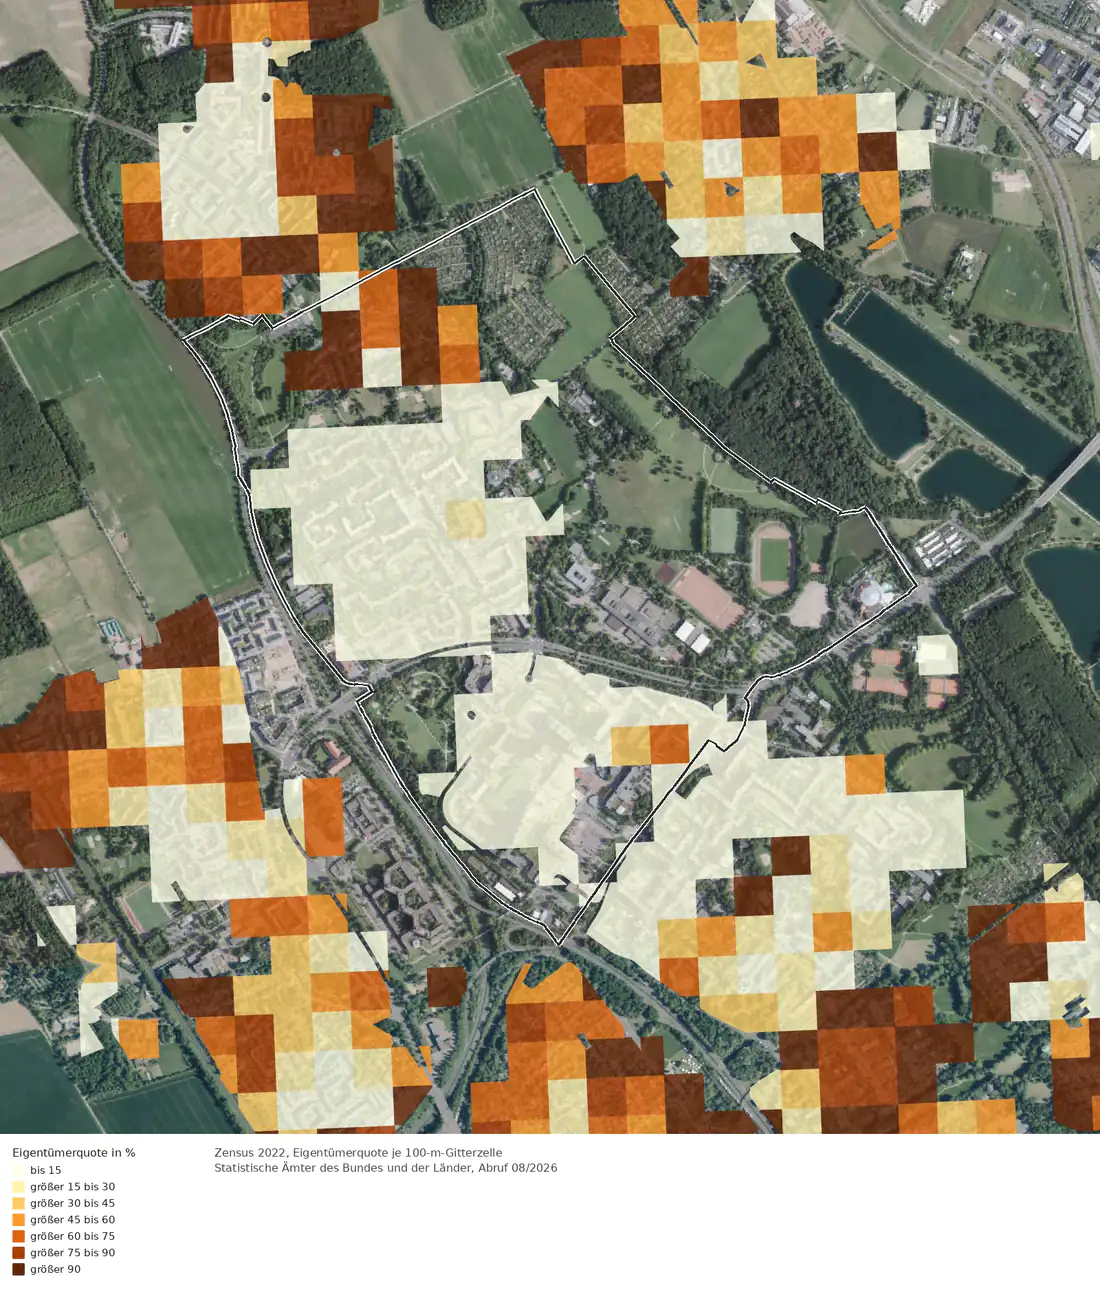Click the legend label "größer 75 bis 90"
1100x1292 pixels.
[73, 1253]
